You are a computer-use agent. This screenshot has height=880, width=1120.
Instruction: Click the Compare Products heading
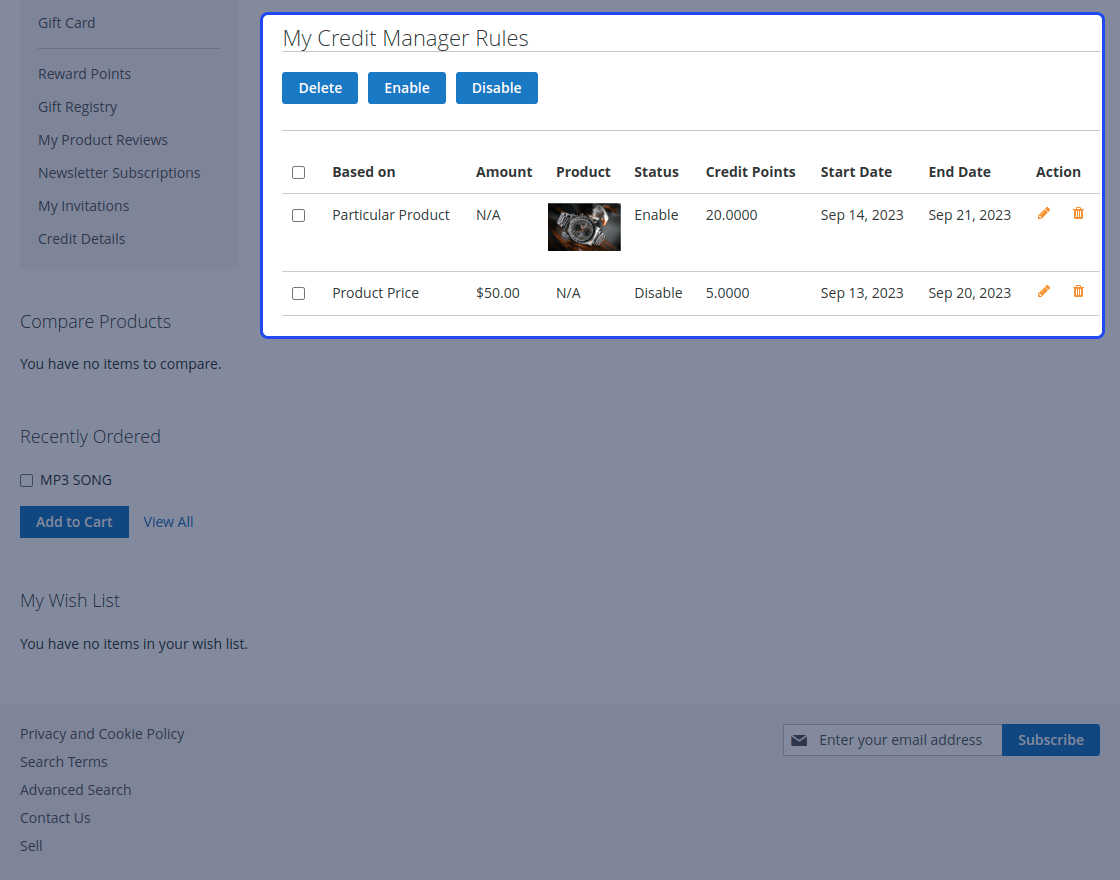tap(96, 321)
